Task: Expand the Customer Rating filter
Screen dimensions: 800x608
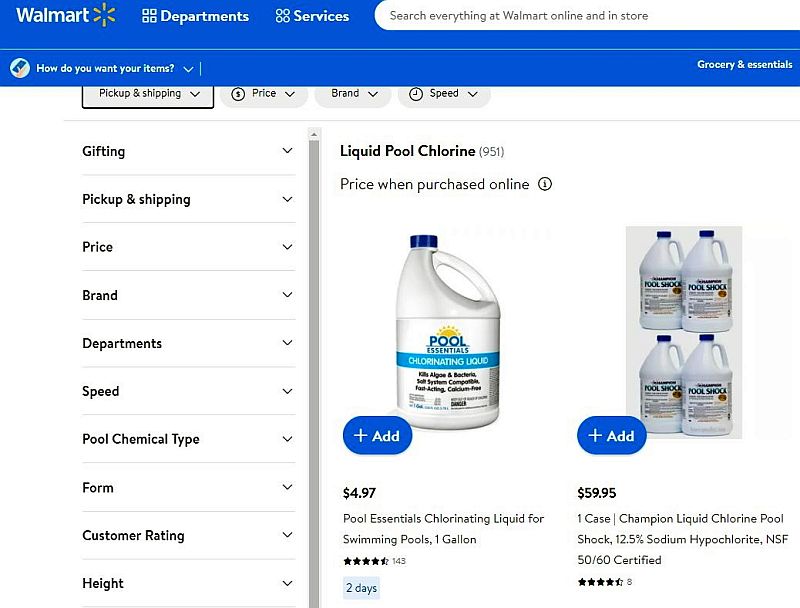Action: pyautogui.click(x=188, y=535)
